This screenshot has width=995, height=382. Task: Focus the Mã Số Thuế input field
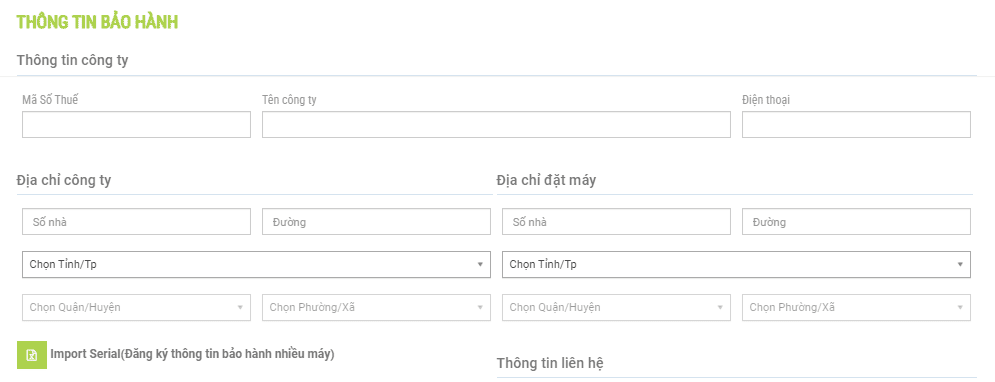pos(136,124)
